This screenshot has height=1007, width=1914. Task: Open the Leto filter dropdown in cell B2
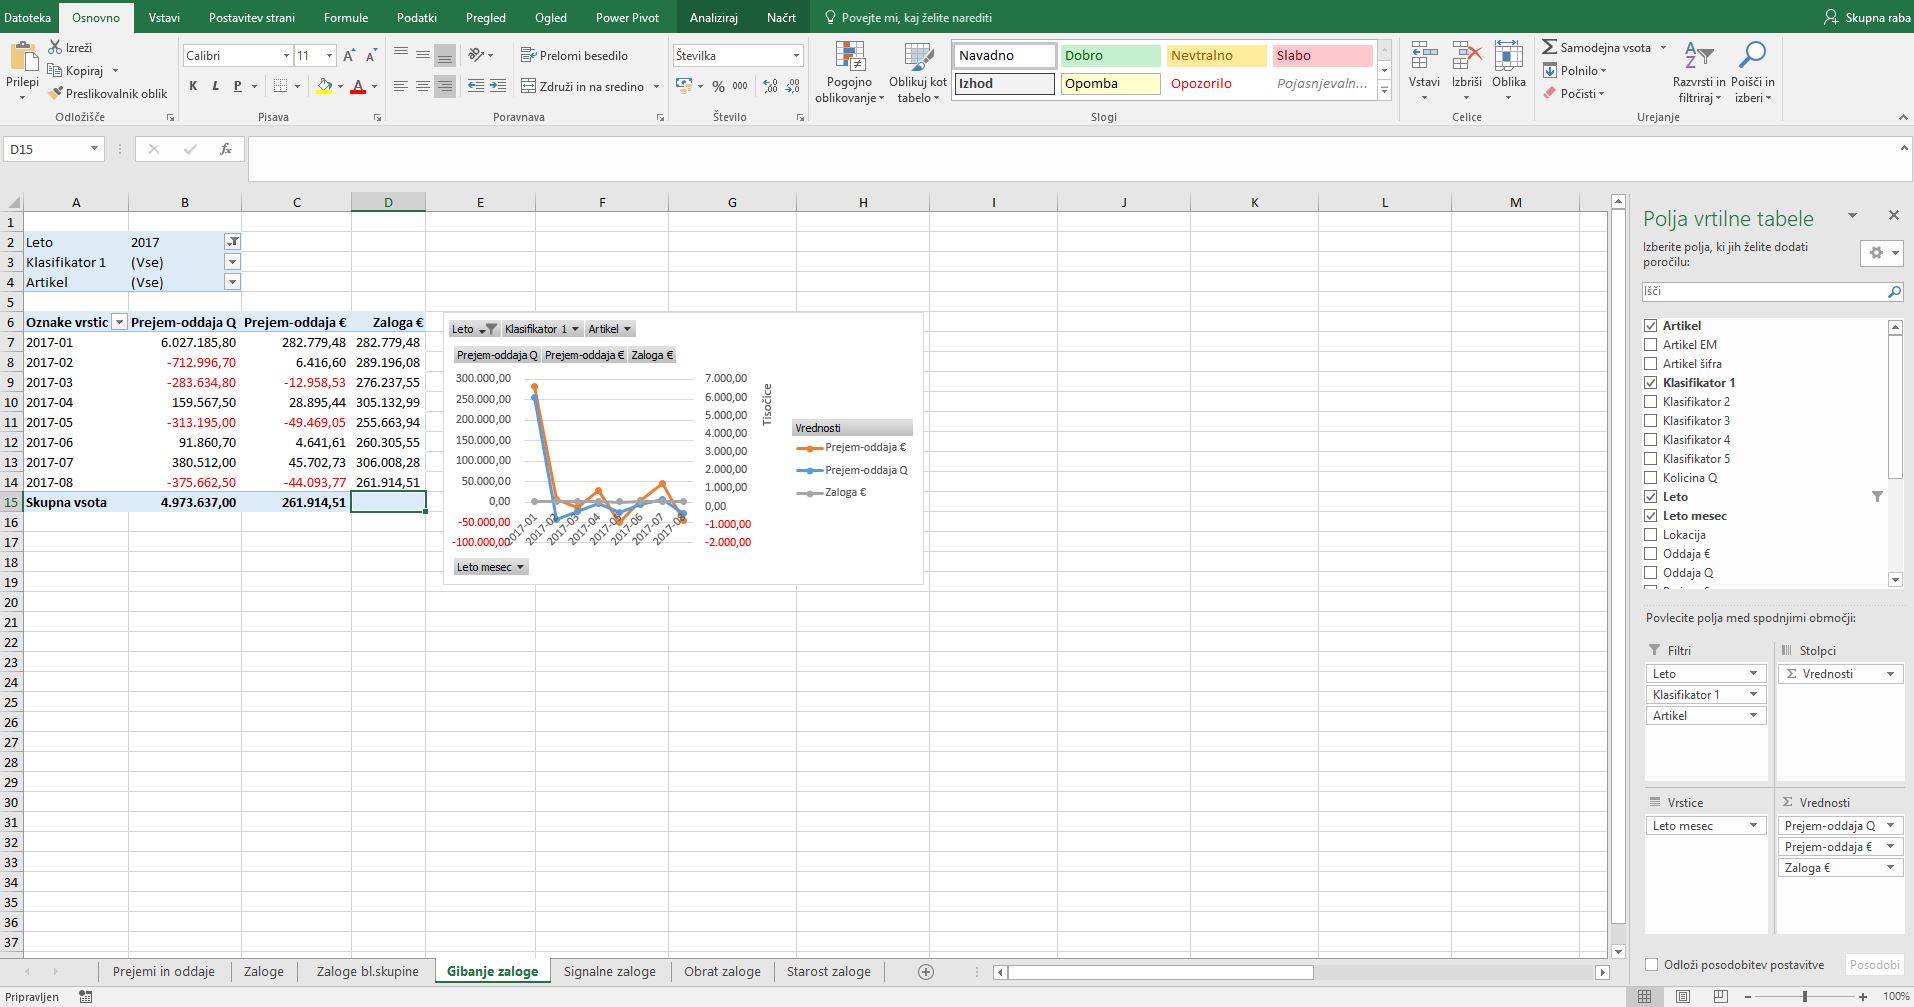[232, 241]
